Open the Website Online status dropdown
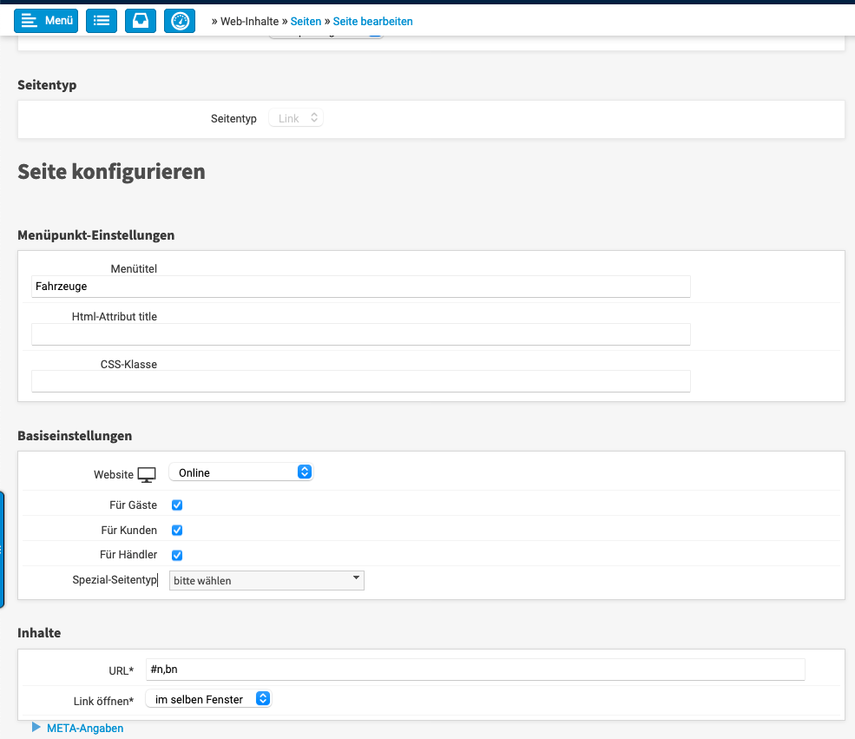855x739 pixels. pos(241,473)
